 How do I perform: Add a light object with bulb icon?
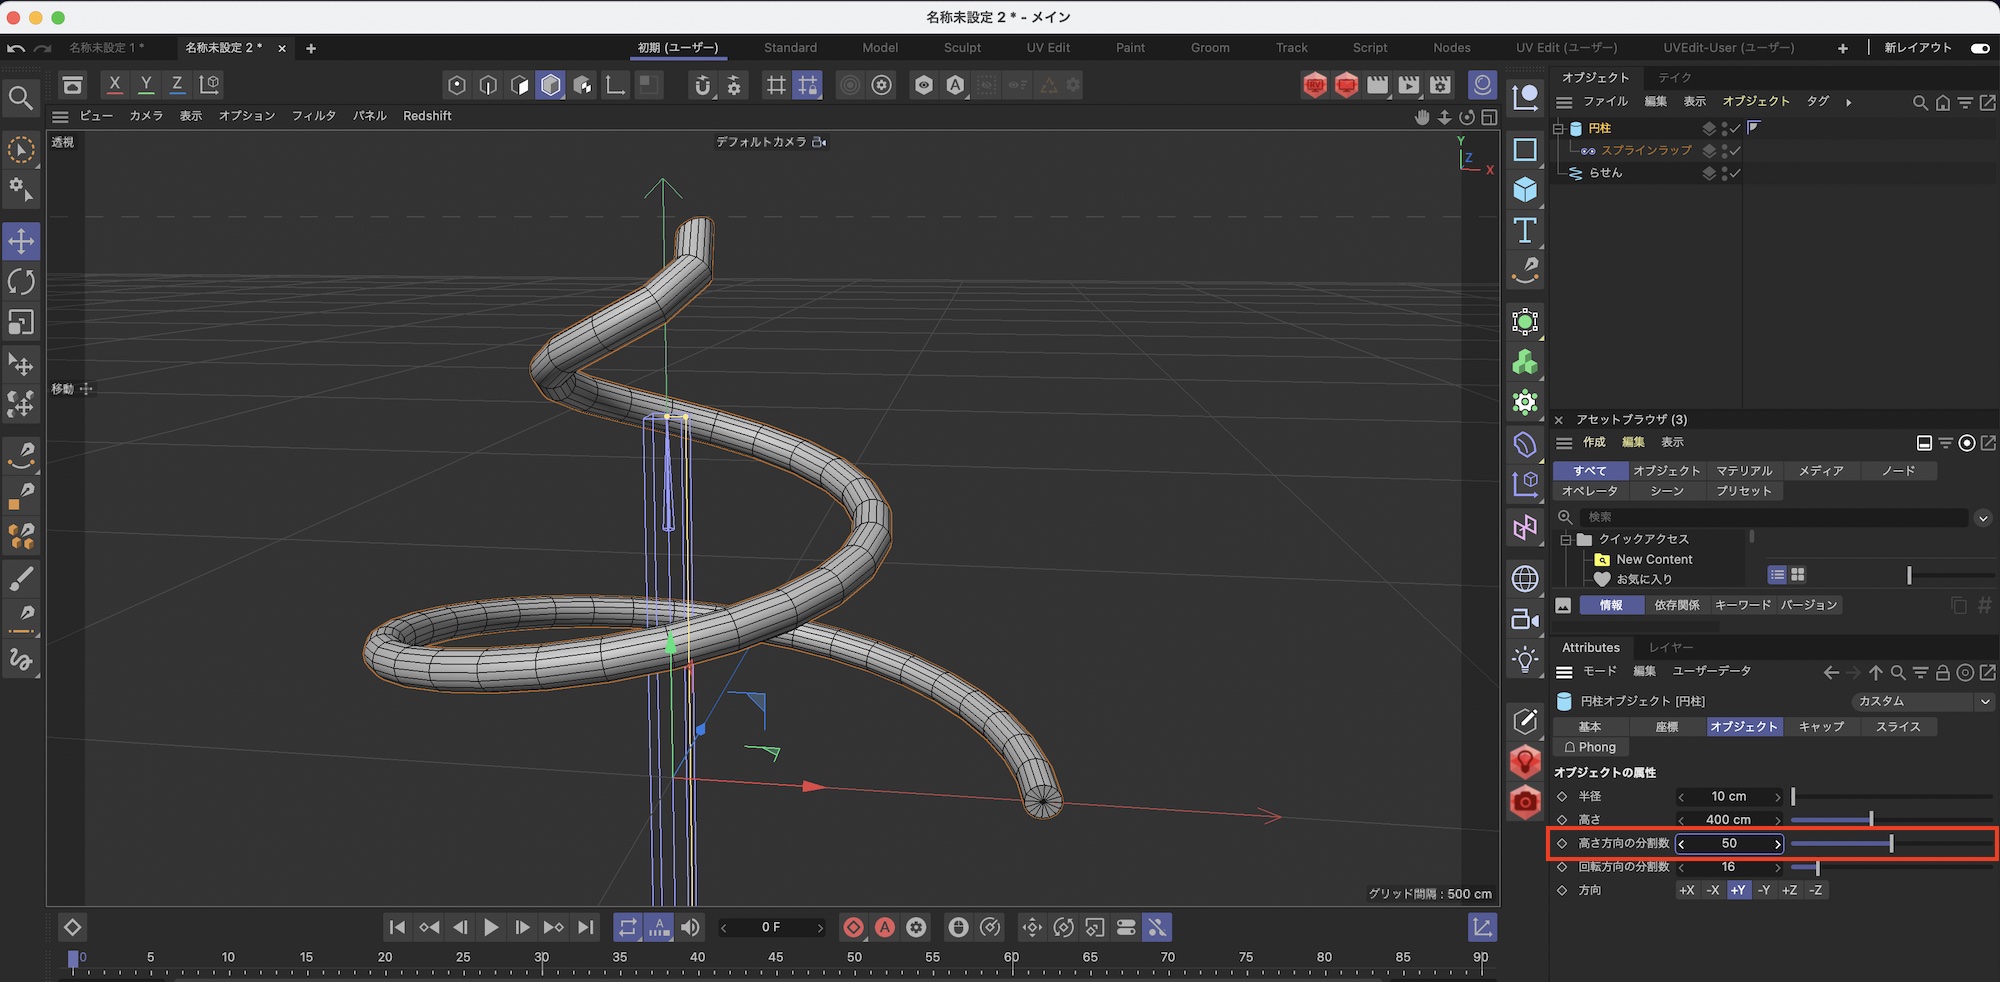pos(1524,660)
